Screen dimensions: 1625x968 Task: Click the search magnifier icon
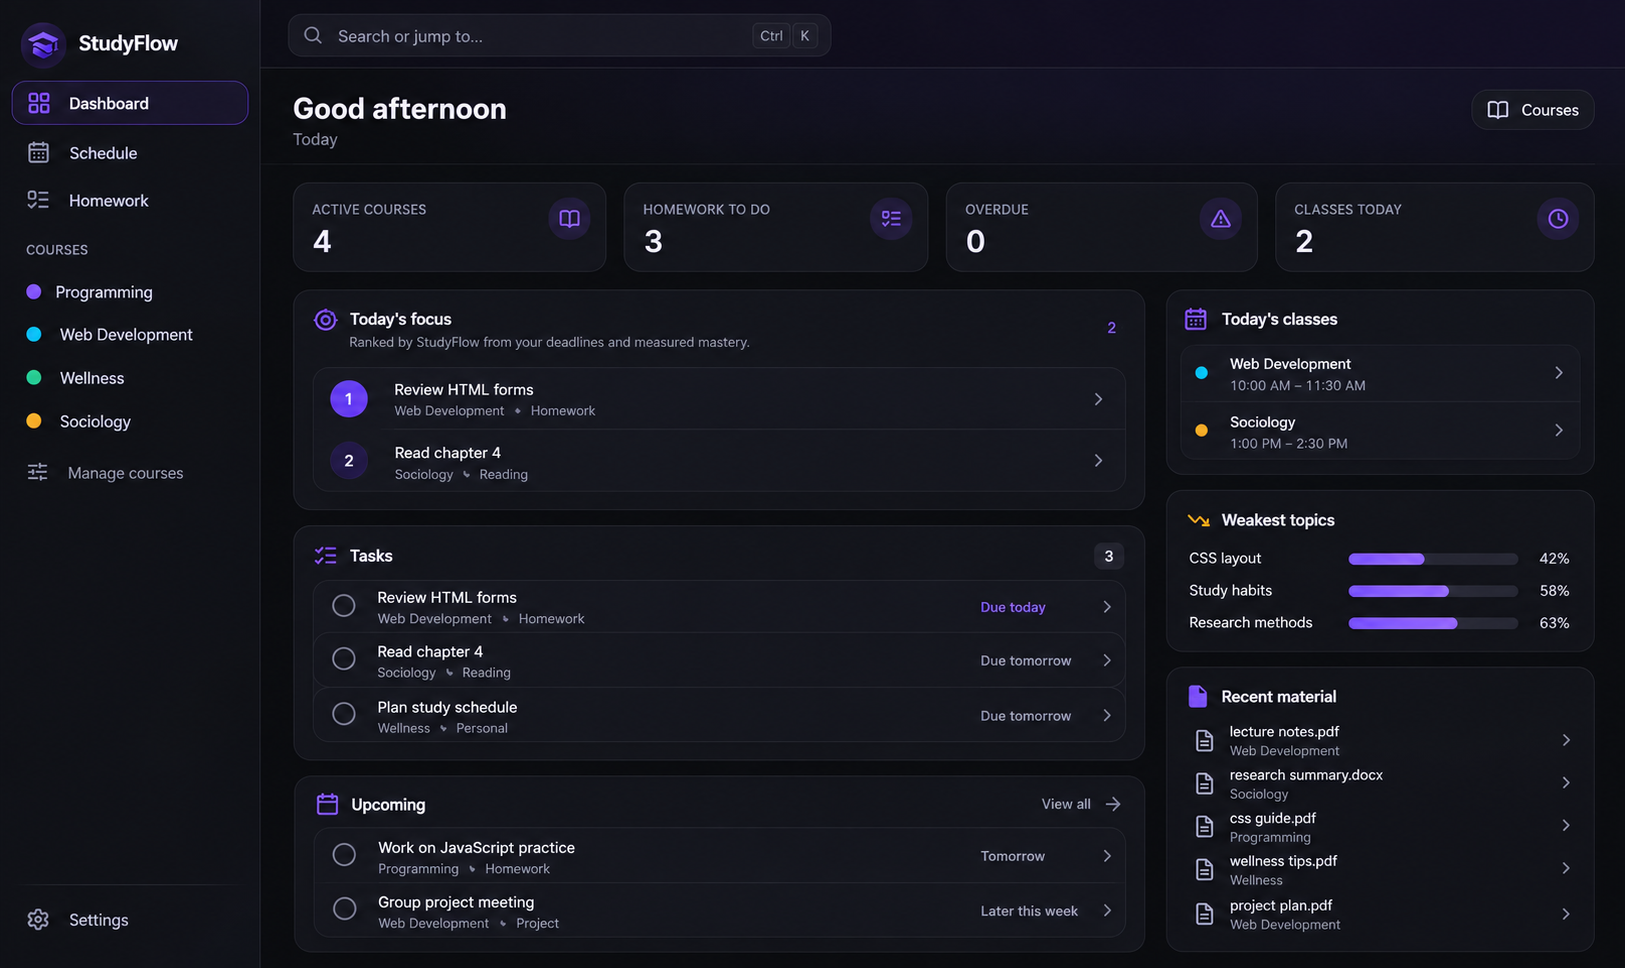pos(313,36)
